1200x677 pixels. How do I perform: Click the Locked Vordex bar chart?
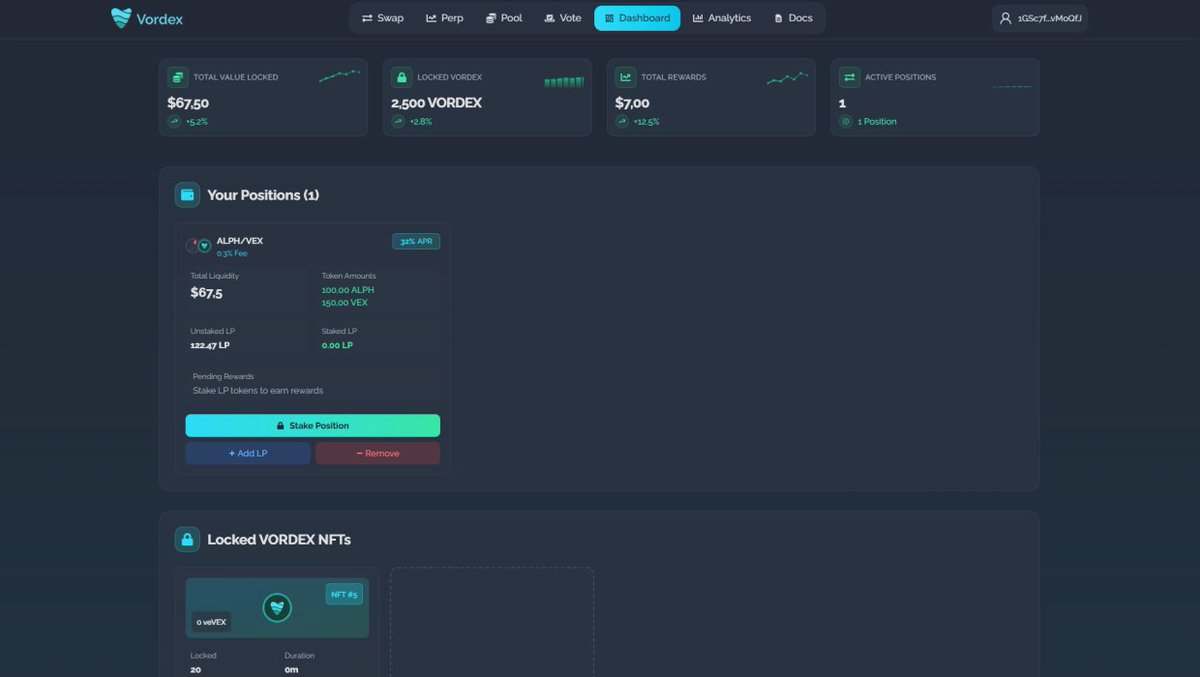(x=564, y=82)
